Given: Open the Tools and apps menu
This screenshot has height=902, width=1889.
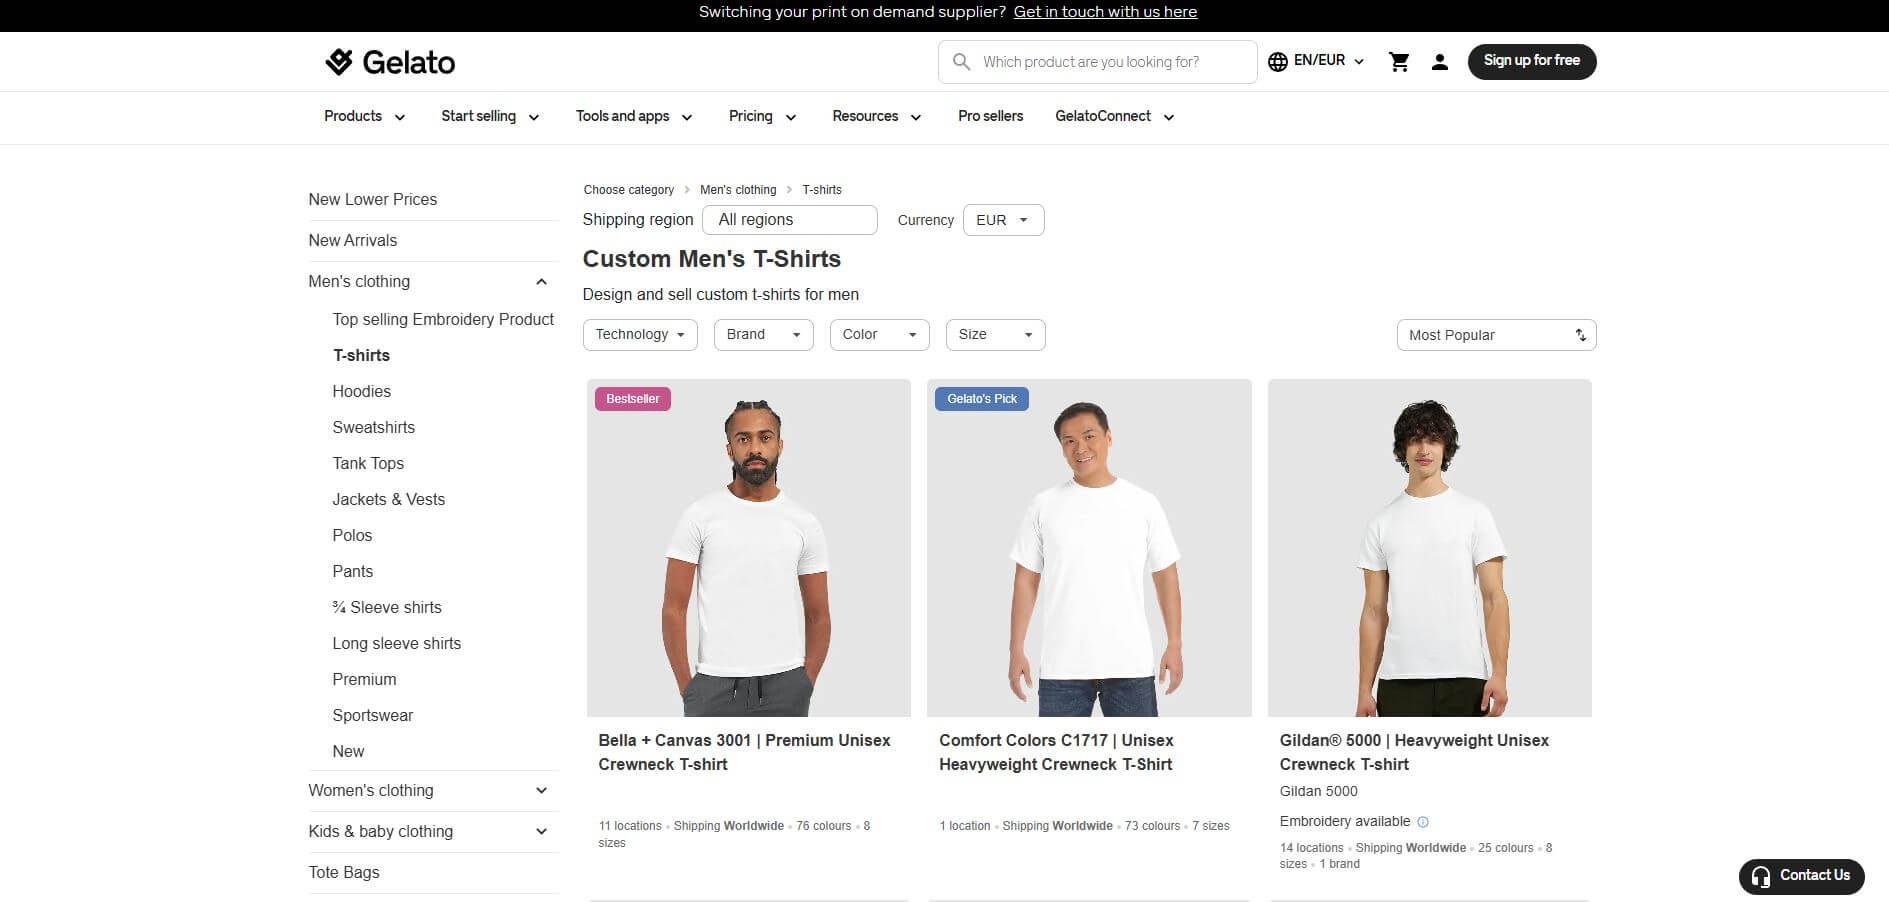Looking at the screenshot, I should pos(634,117).
